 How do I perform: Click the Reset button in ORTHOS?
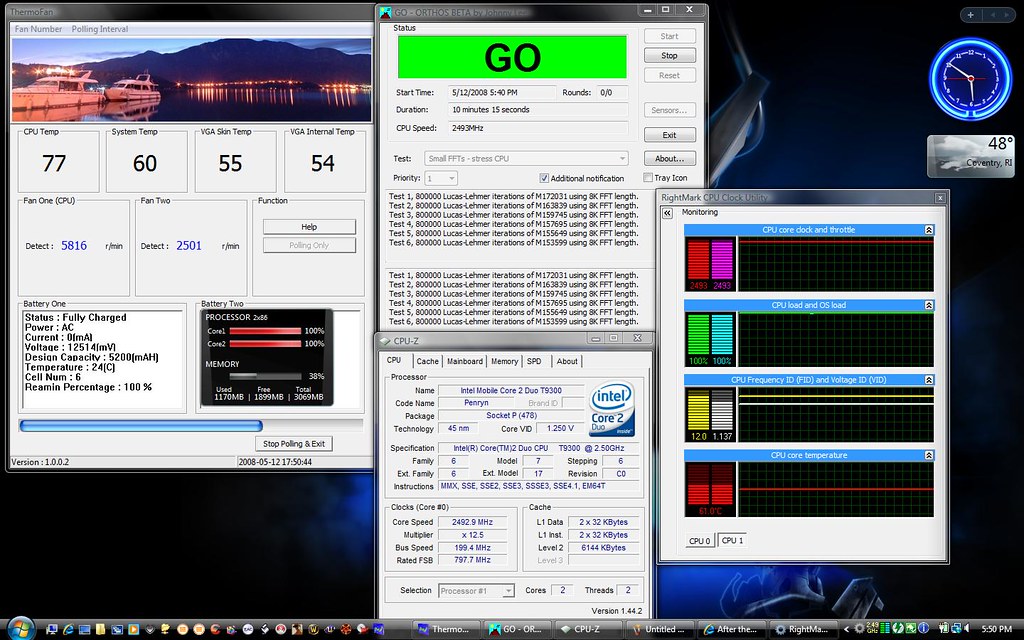click(x=669, y=75)
